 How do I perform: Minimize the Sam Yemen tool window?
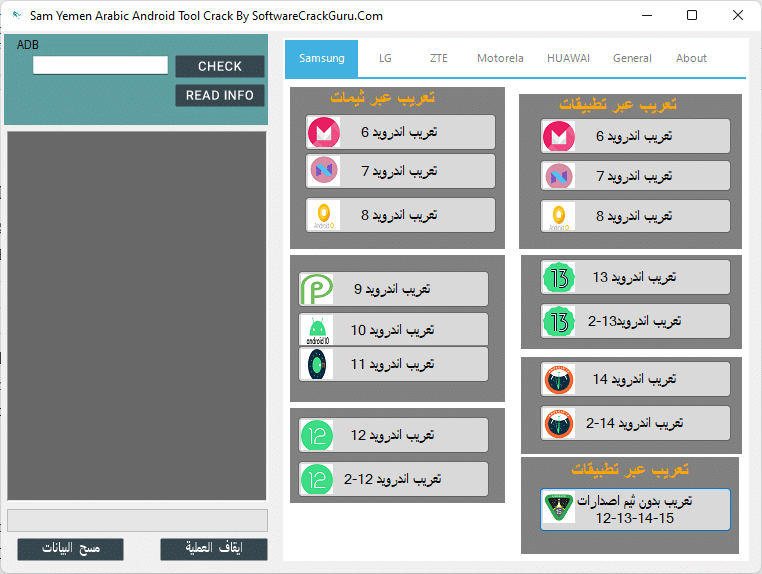647,16
